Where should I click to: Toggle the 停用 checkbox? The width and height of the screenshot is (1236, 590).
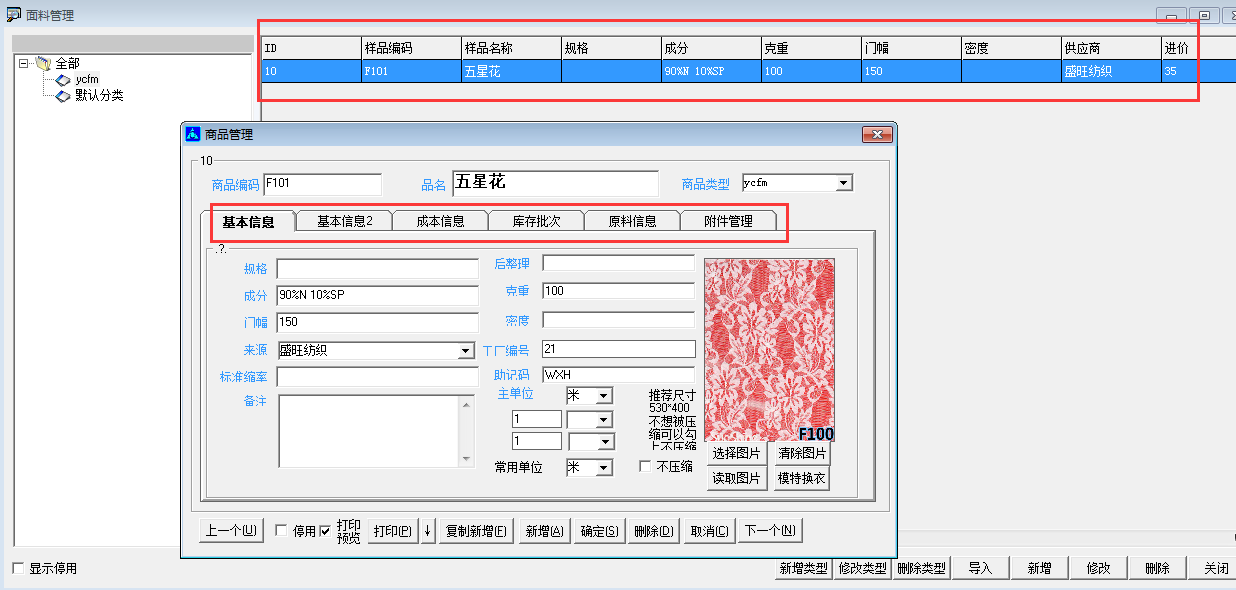coord(281,531)
